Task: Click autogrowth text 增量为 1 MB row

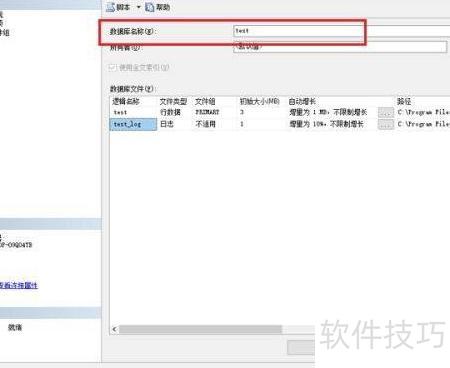Action: 328,112
